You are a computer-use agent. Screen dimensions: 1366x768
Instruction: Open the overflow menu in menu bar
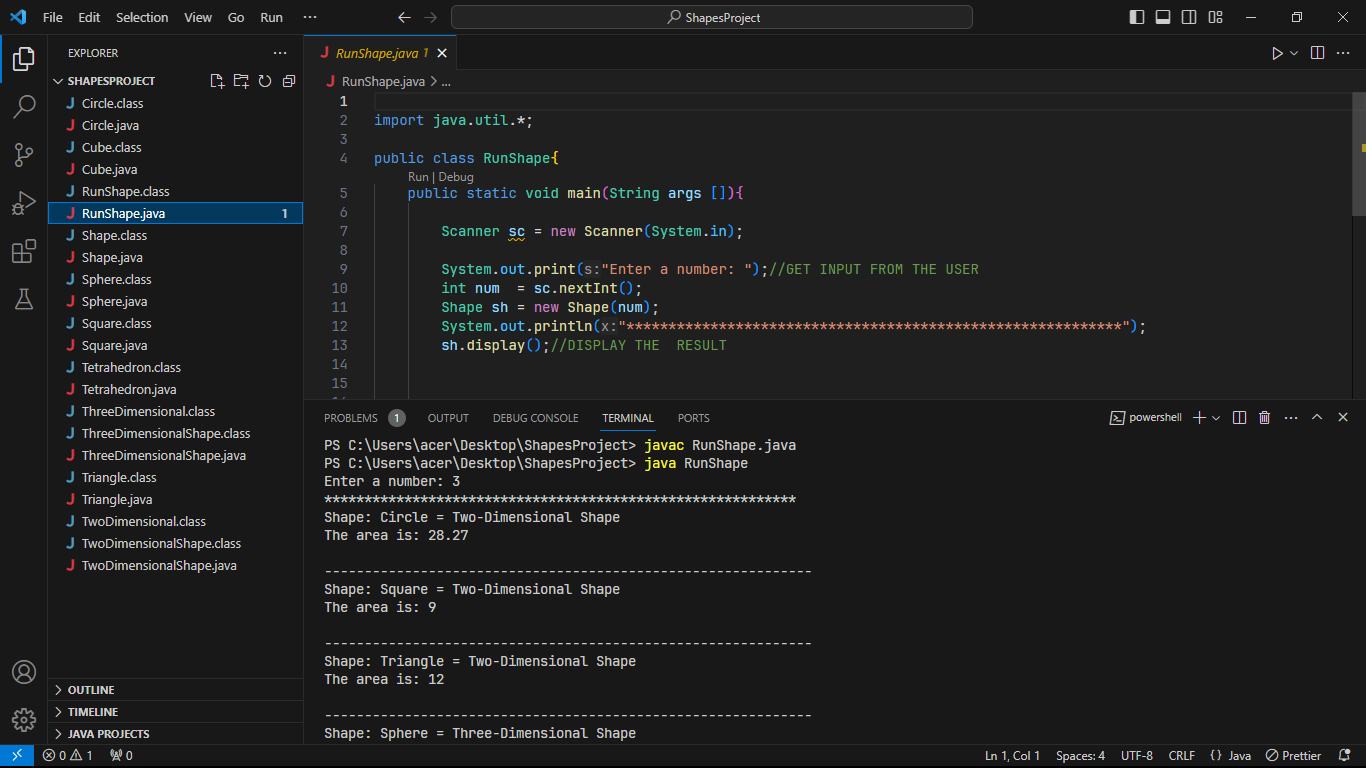click(x=309, y=17)
